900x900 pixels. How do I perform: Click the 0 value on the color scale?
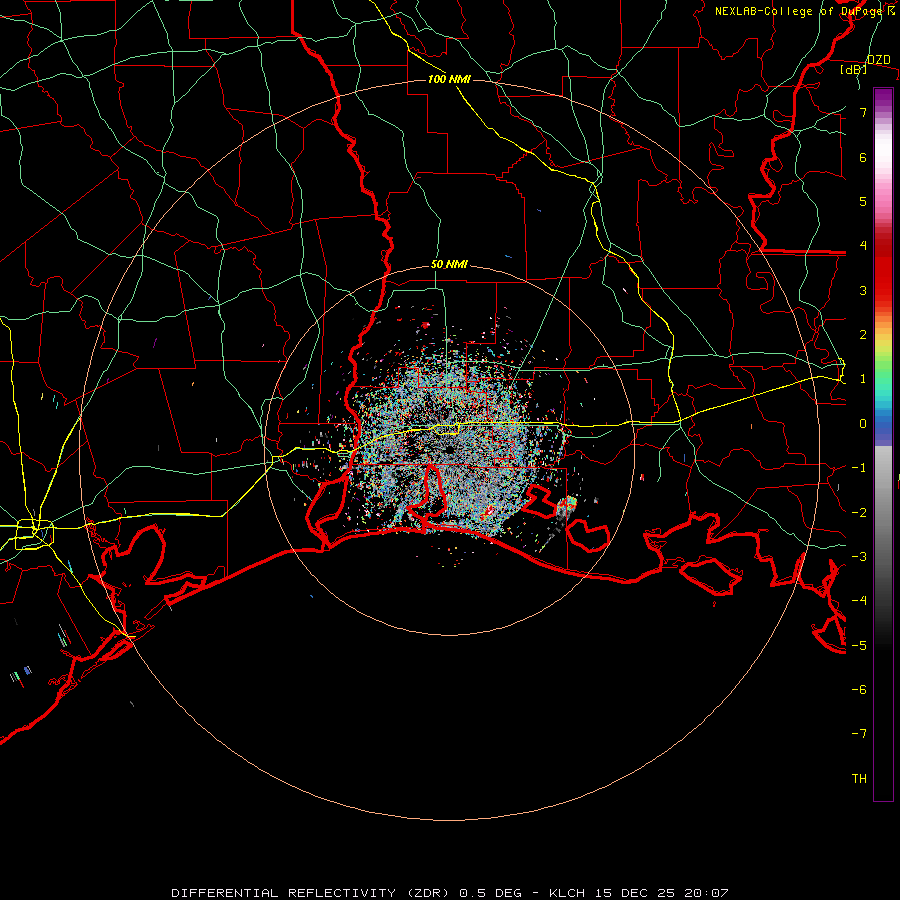point(863,424)
